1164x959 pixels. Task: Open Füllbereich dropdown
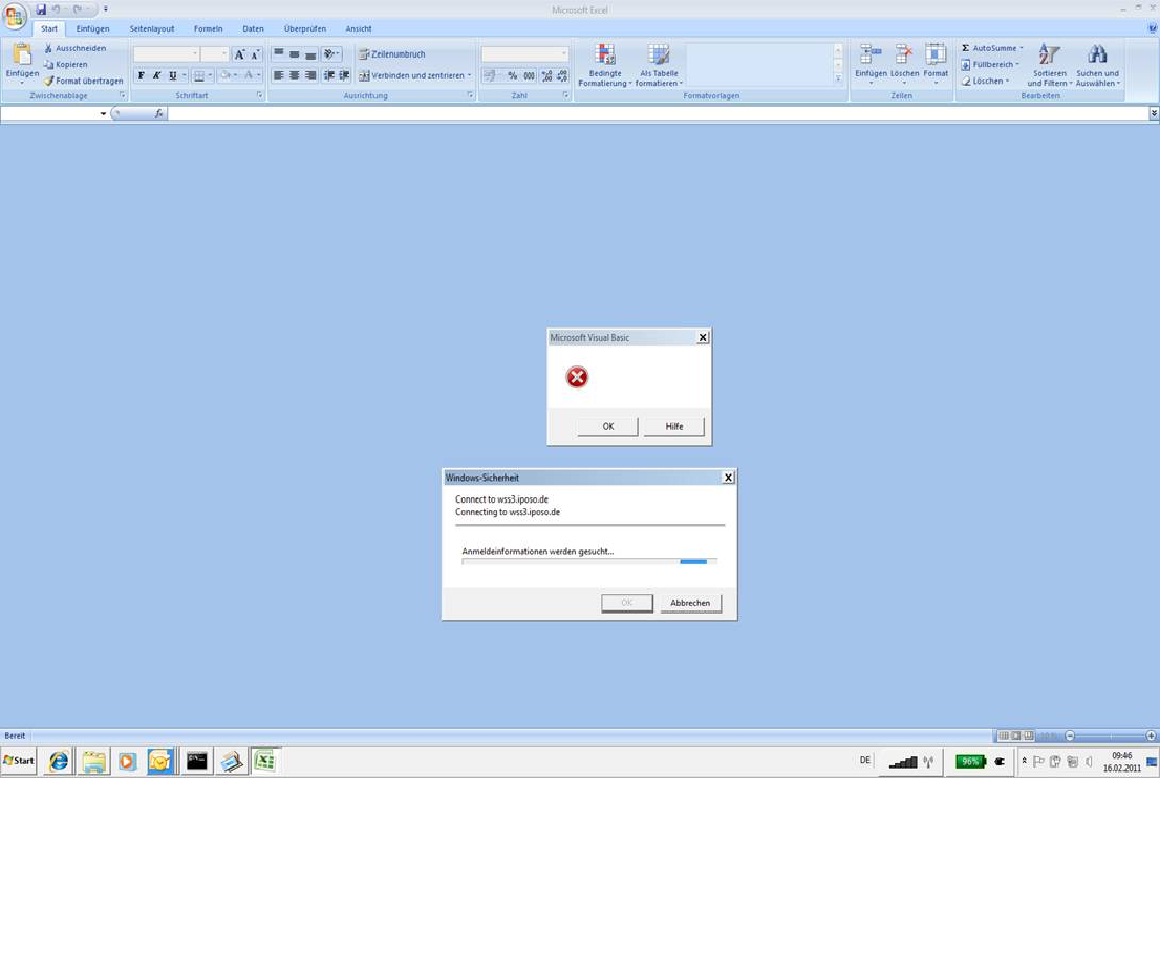coord(990,65)
